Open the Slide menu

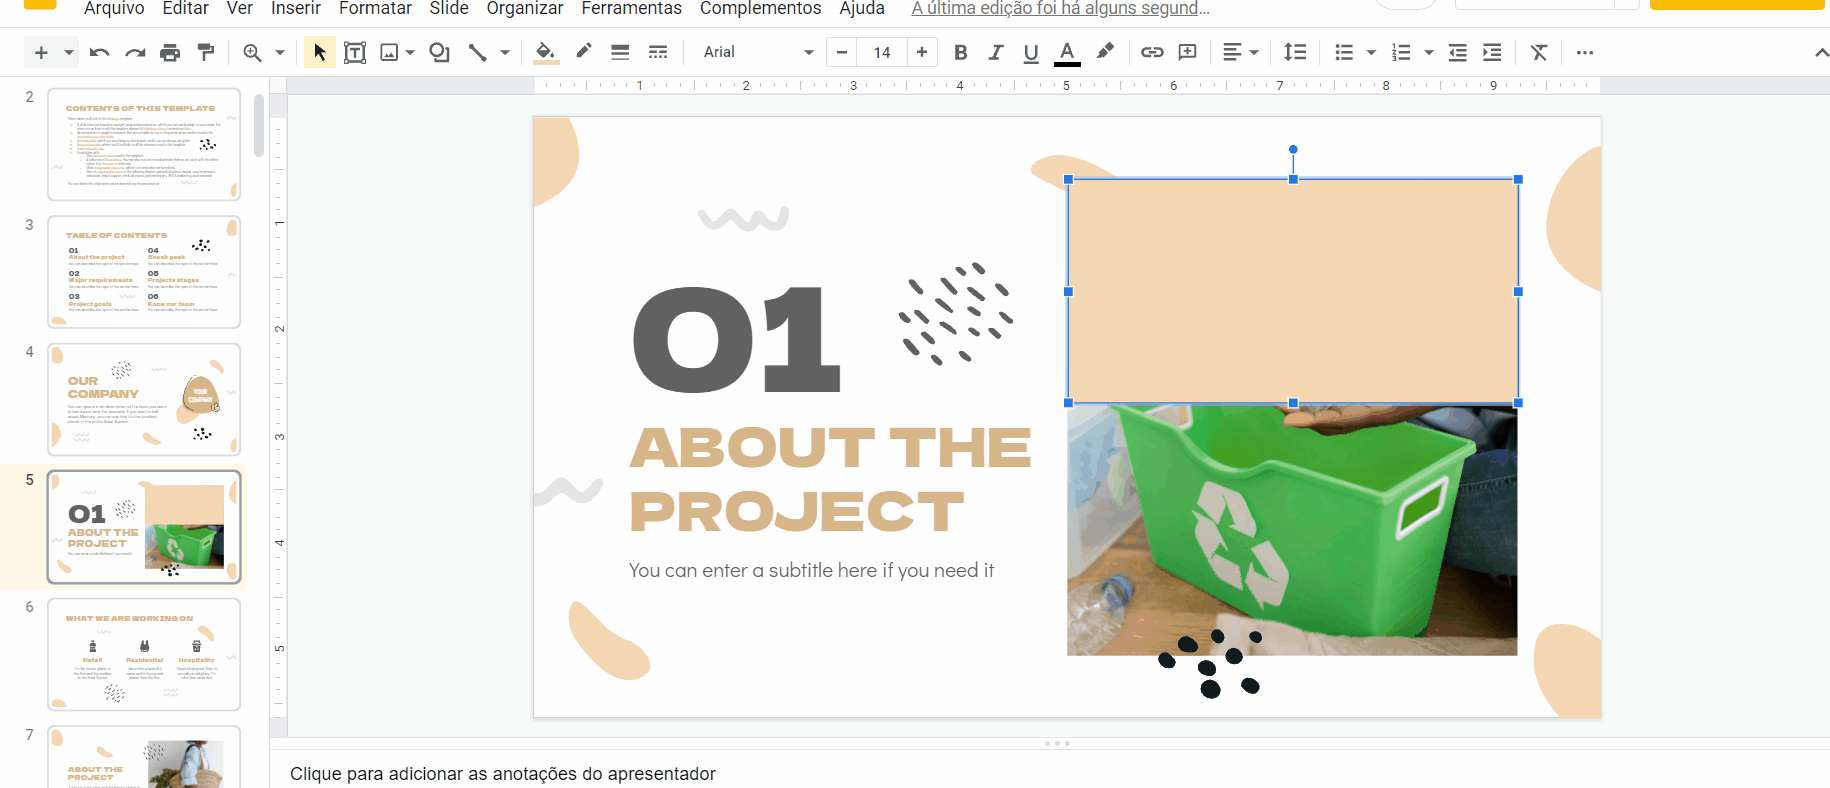pyautogui.click(x=449, y=9)
